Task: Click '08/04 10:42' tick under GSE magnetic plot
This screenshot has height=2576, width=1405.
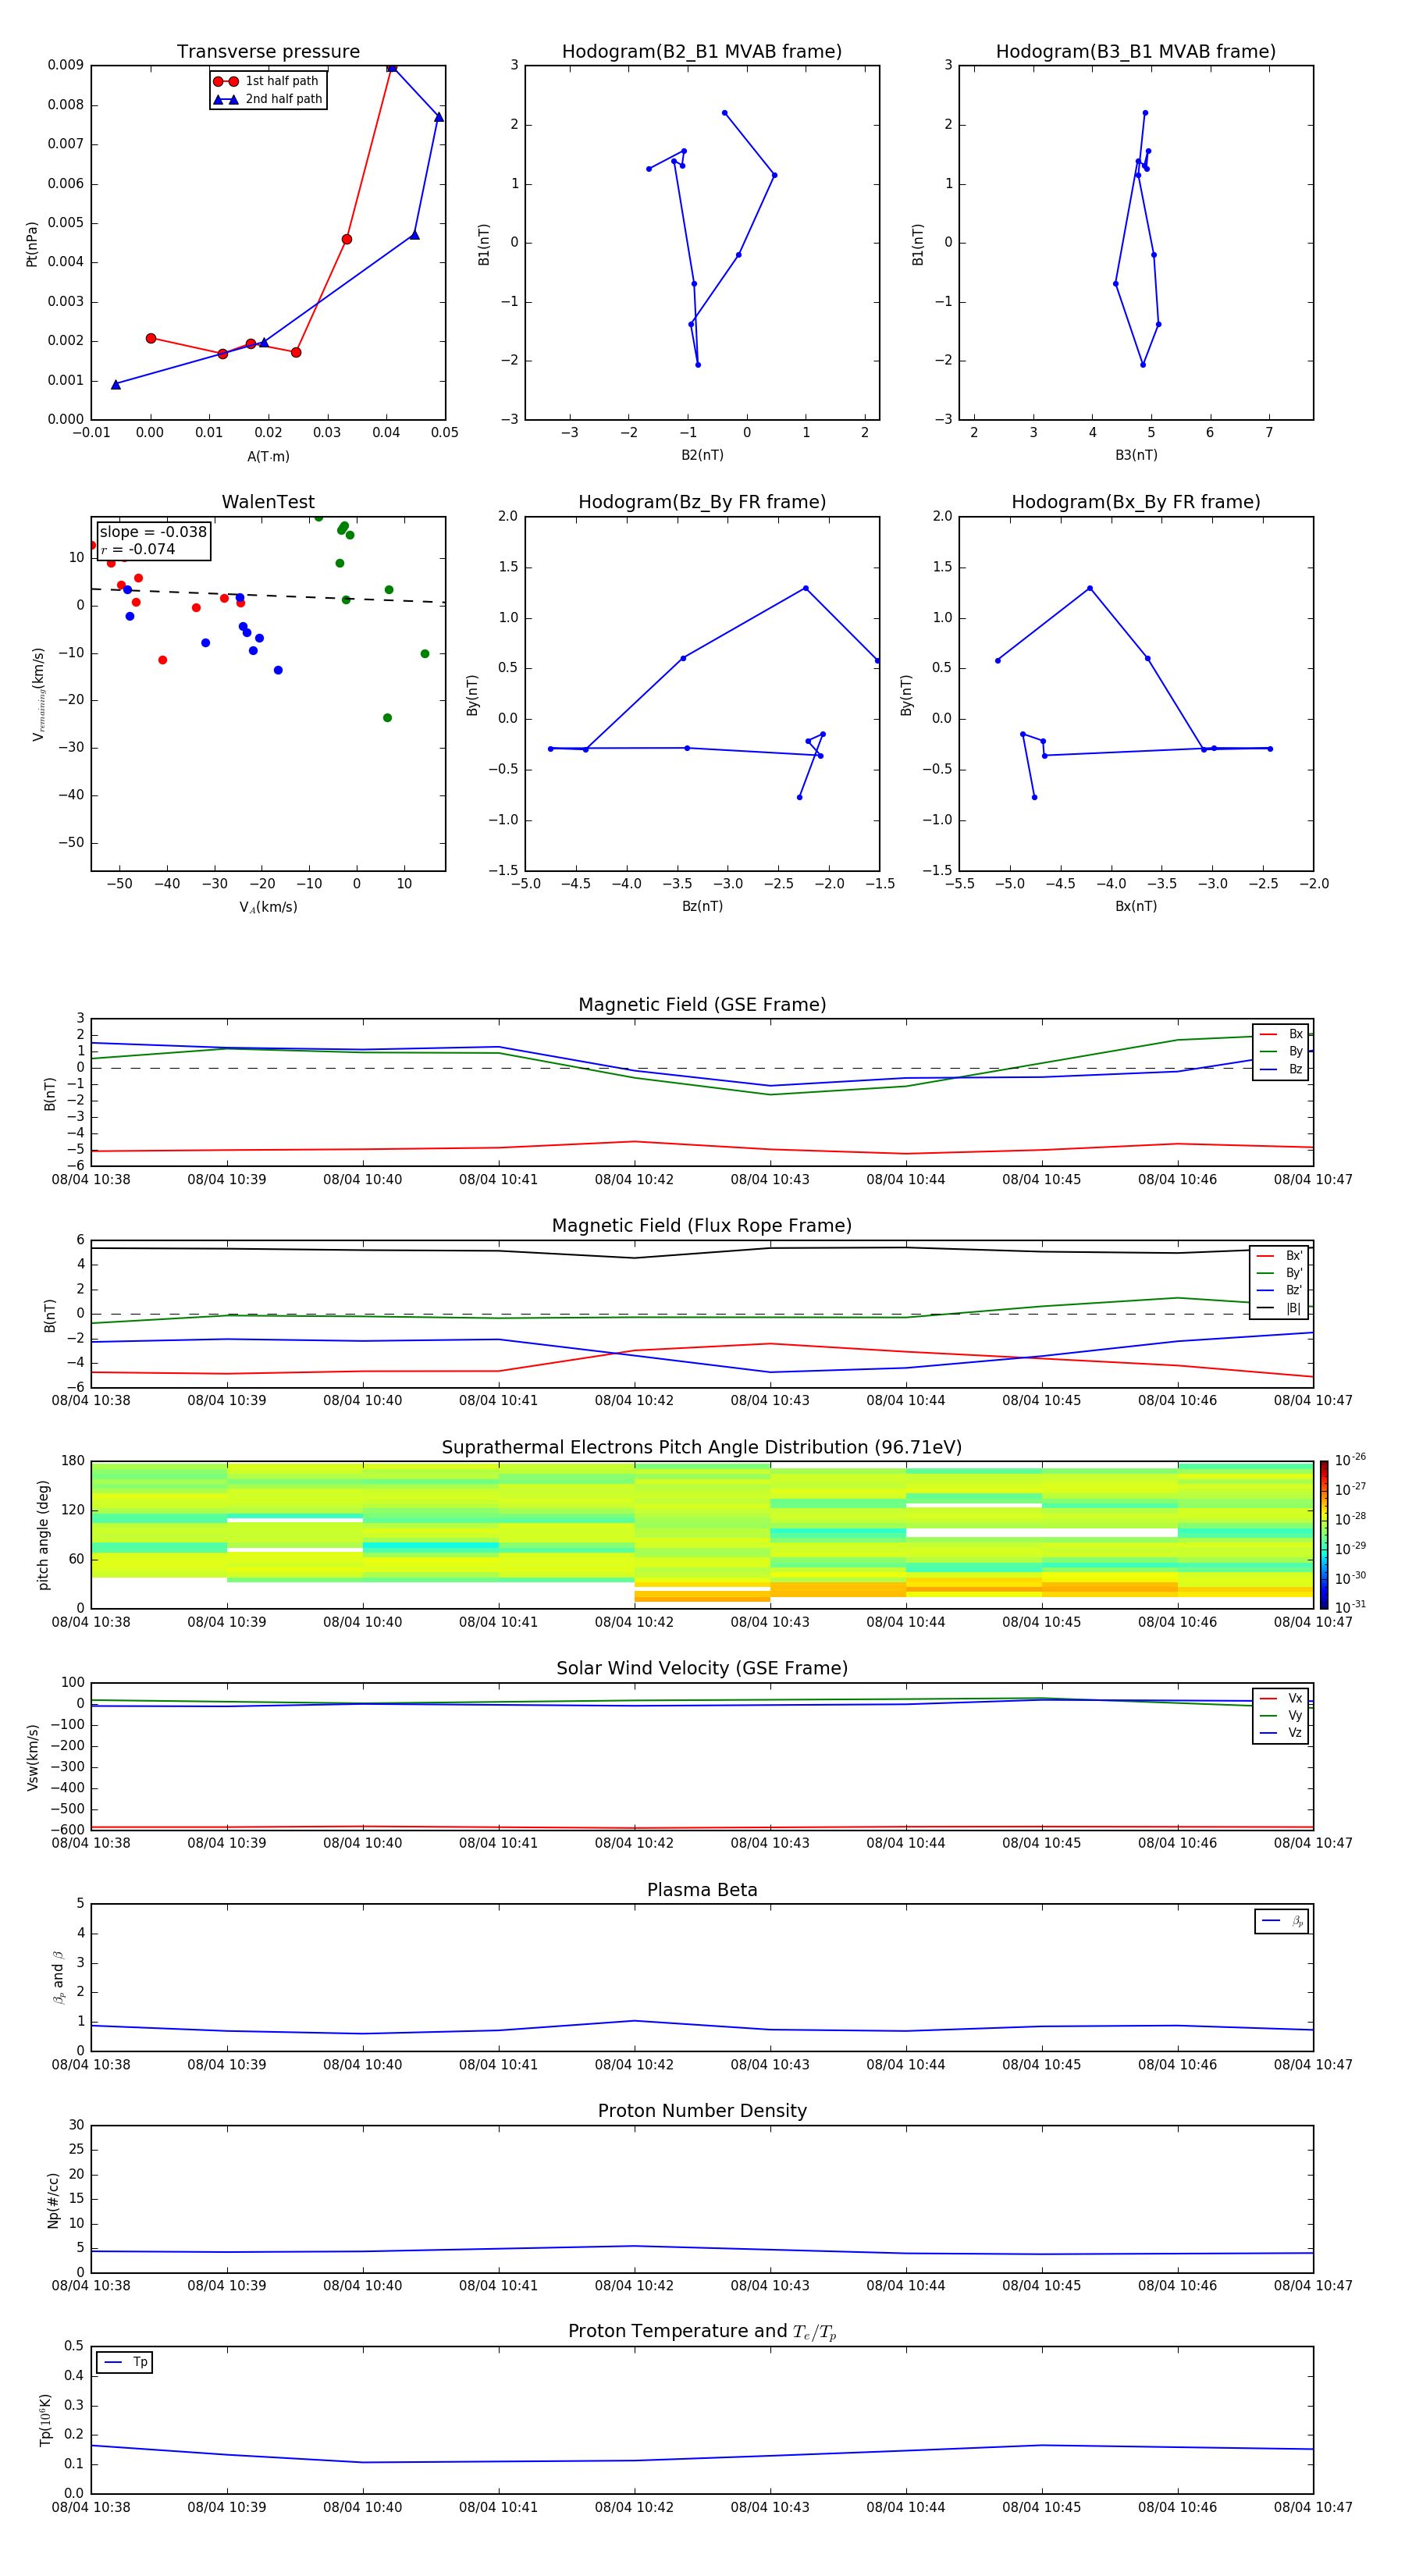Action: (x=634, y=1180)
